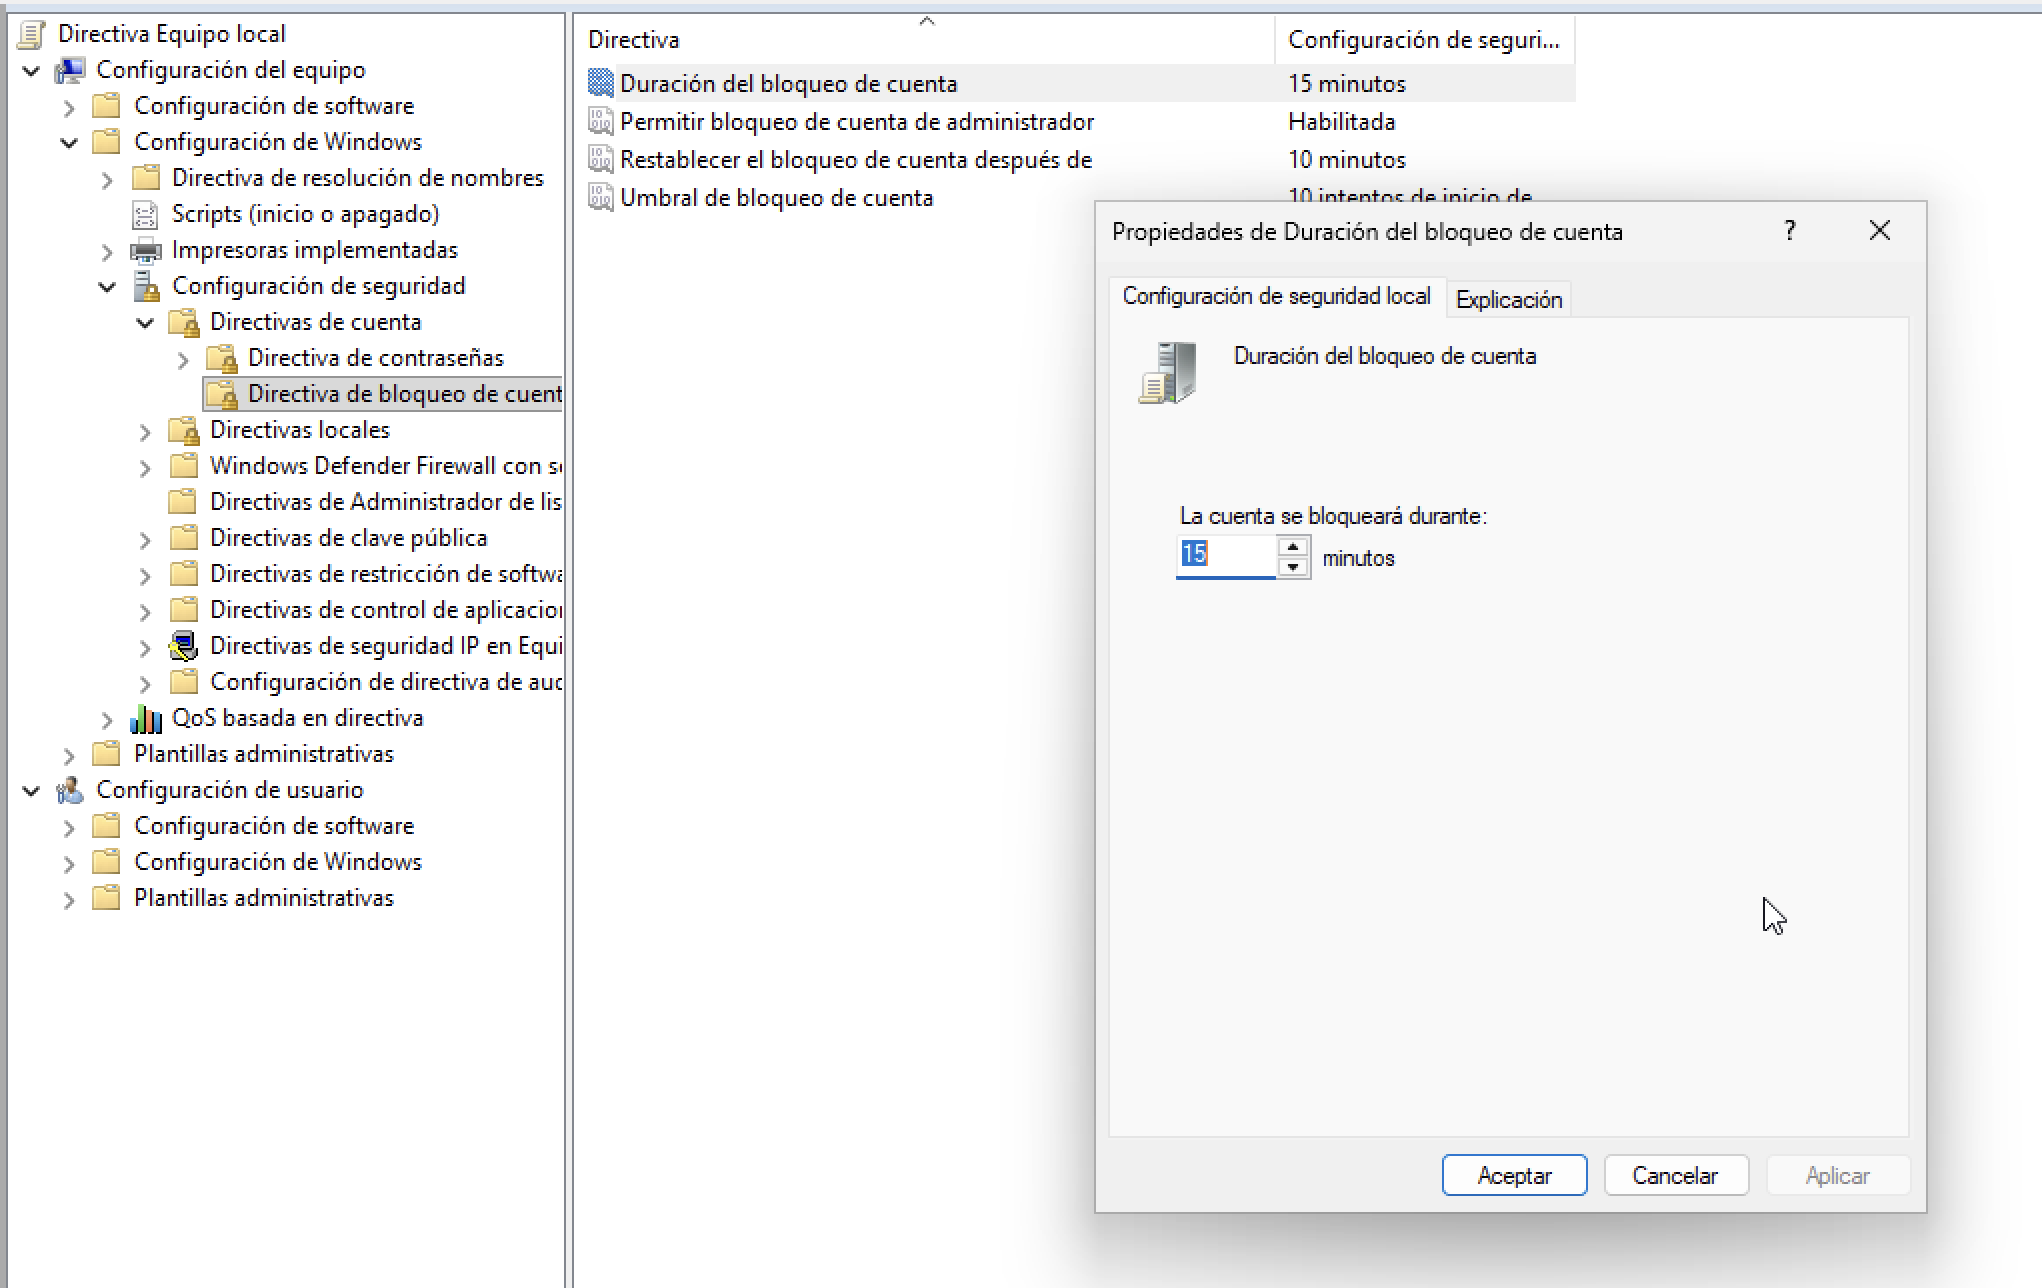Image resolution: width=2042 pixels, height=1288 pixels.
Task: Click the minutes input field showing 15
Action: (x=1227, y=556)
